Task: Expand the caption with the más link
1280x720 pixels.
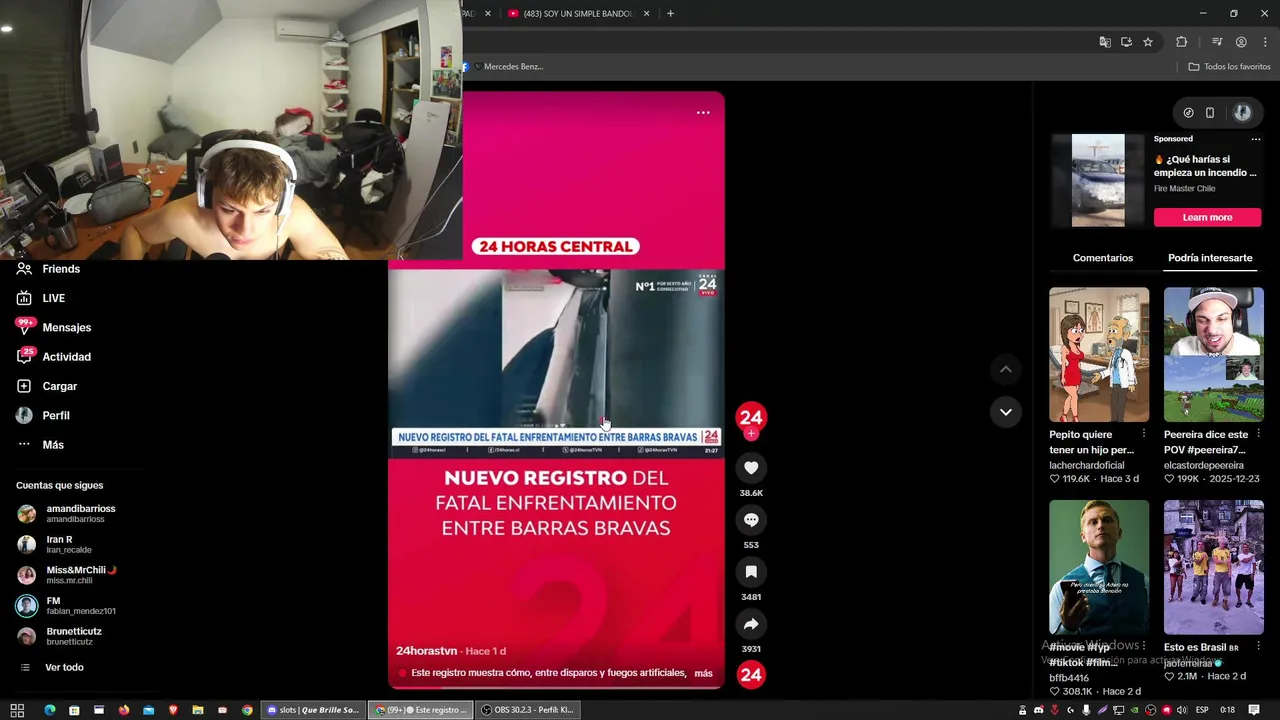Action: (x=703, y=673)
